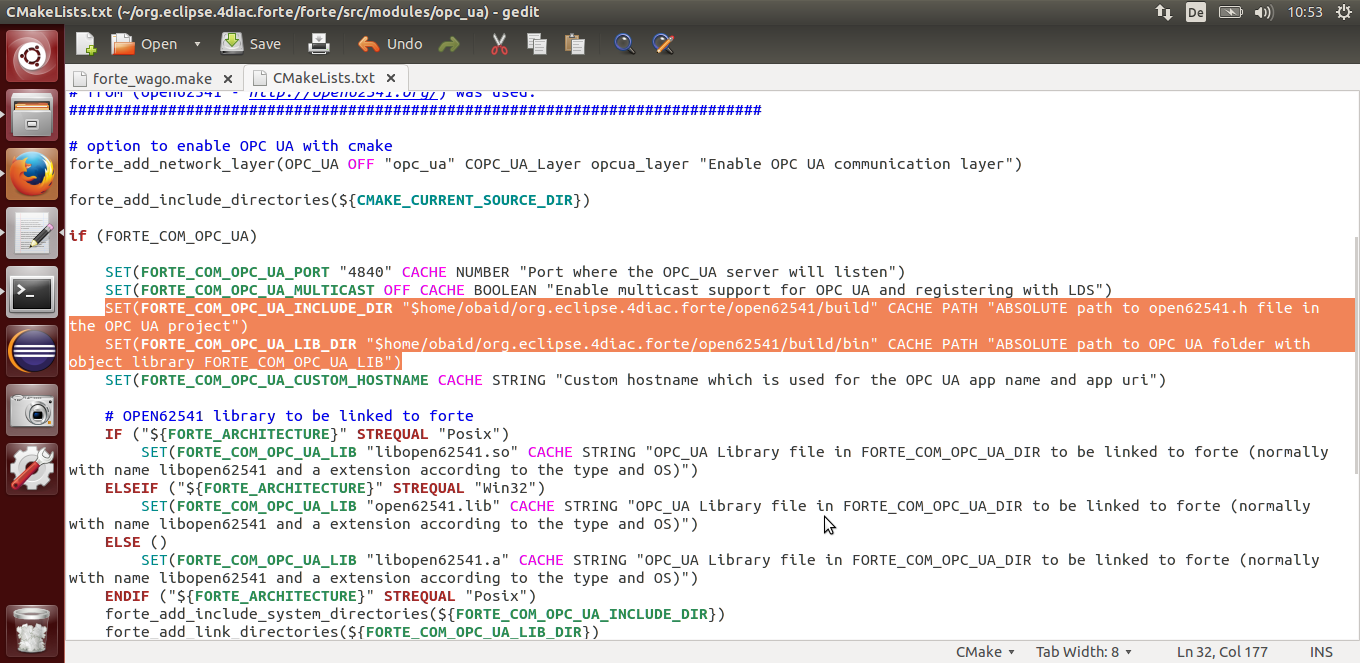Open System Settings from launcher
Viewport: 1360px width, 663px height.
[33, 469]
